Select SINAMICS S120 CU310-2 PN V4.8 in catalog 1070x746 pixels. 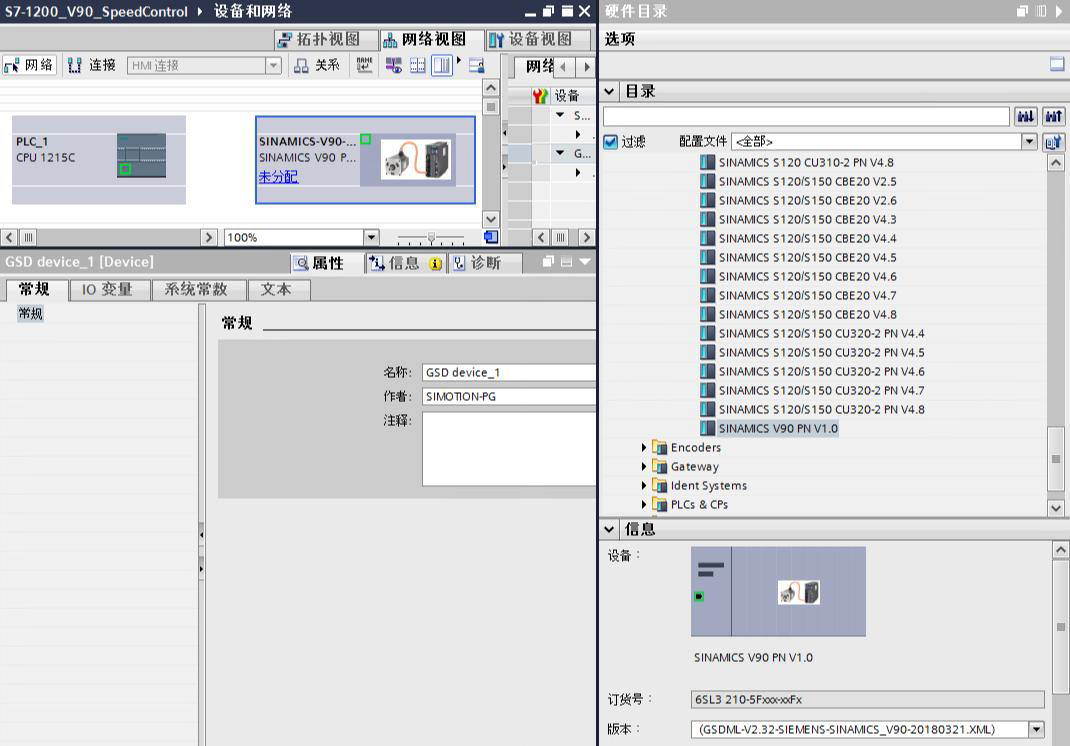click(x=806, y=162)
